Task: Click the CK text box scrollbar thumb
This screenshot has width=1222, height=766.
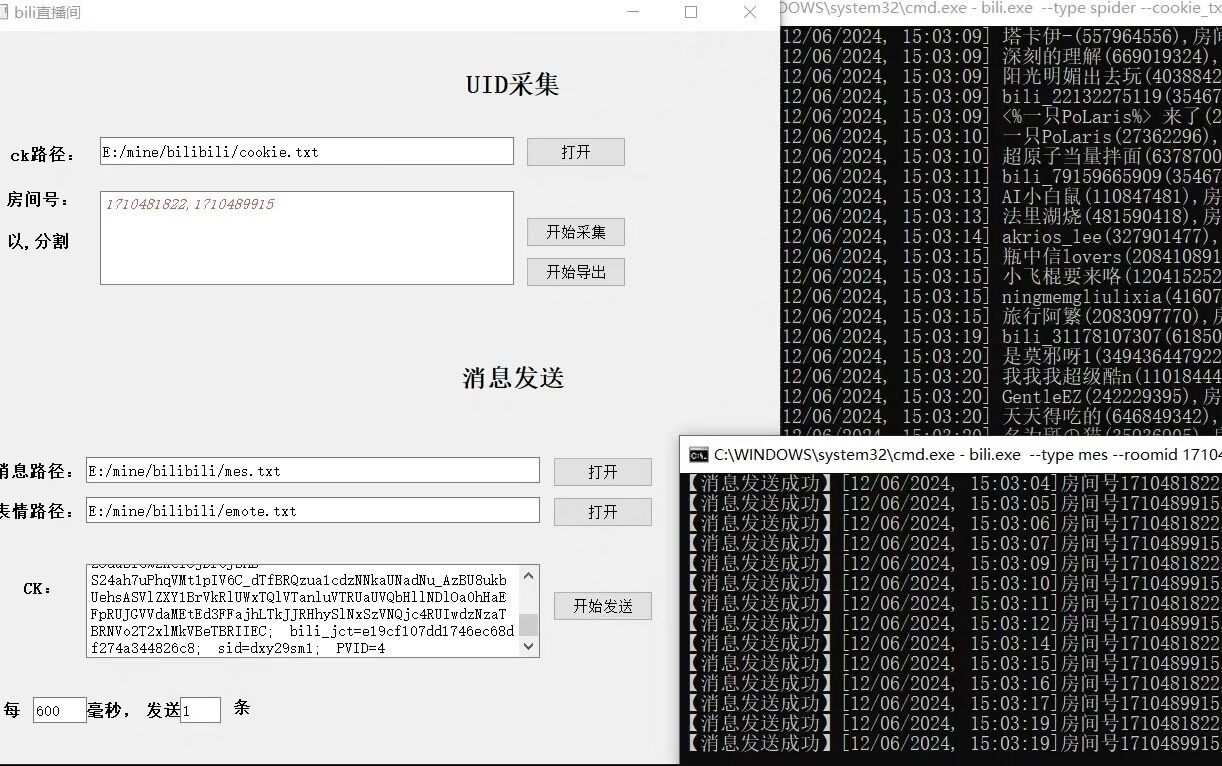Action: coord(529,625)
